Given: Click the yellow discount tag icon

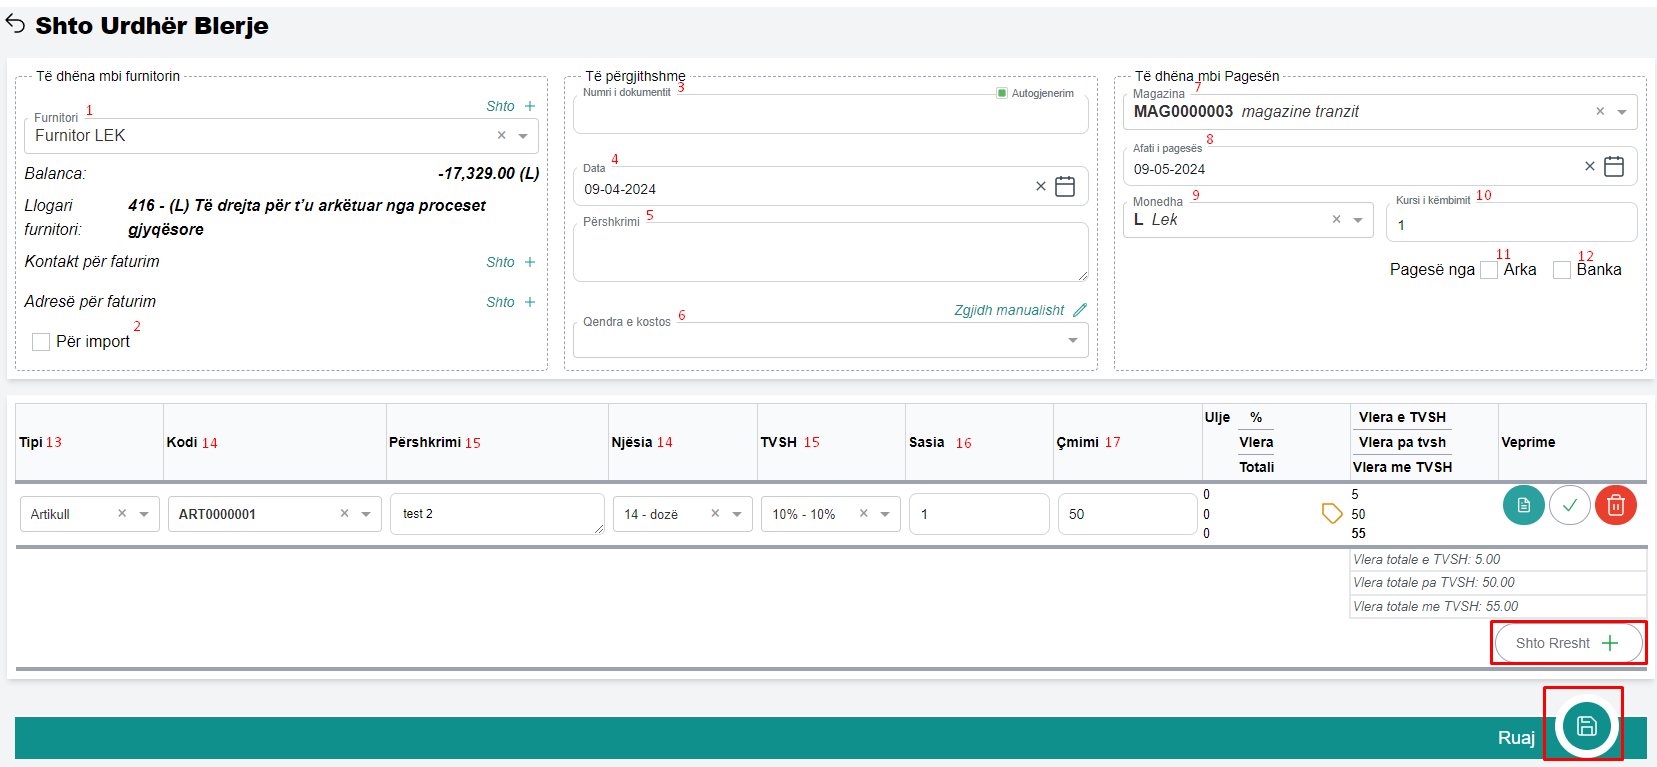Looking at the screenshot, I should pyautogui.click(x=1331, y=514).
